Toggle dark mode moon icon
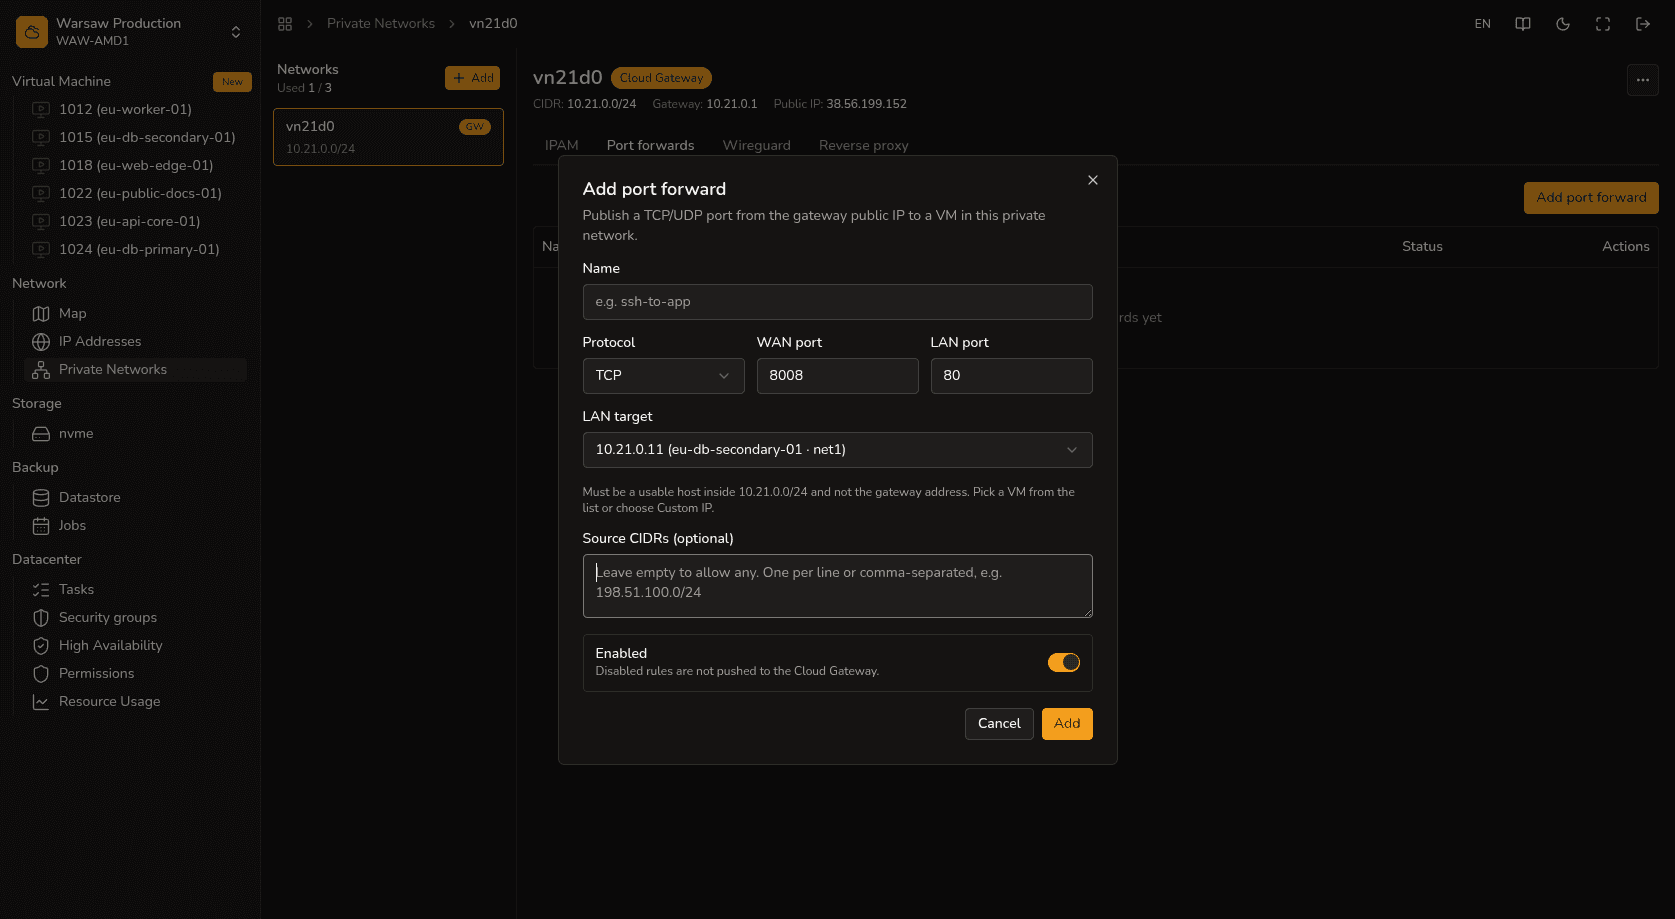 [1563, 24]
